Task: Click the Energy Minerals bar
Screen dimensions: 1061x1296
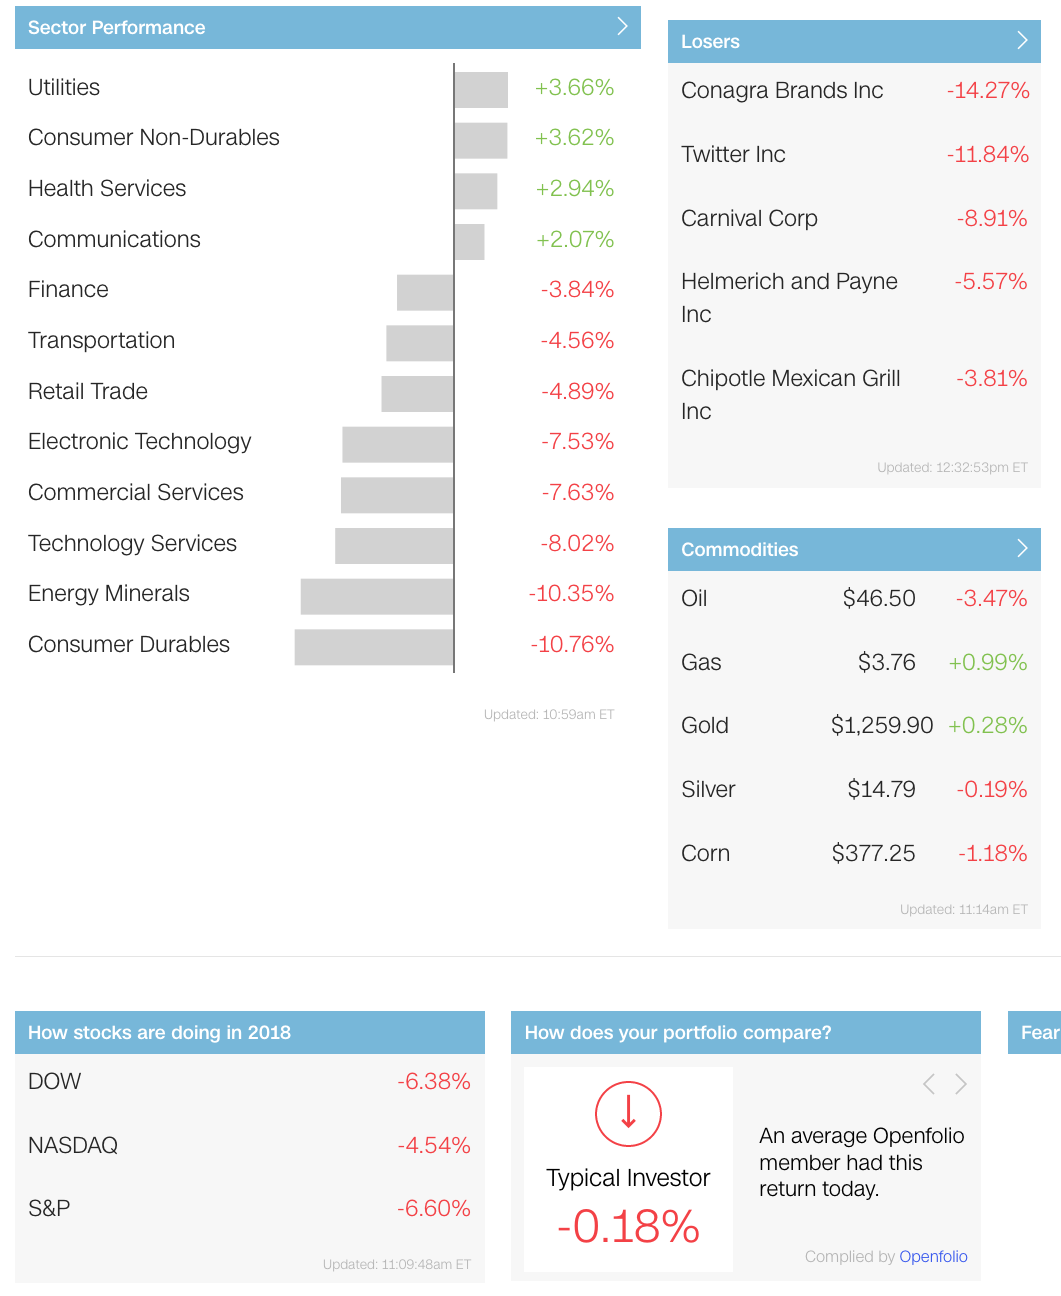Action: coord(377,596)
